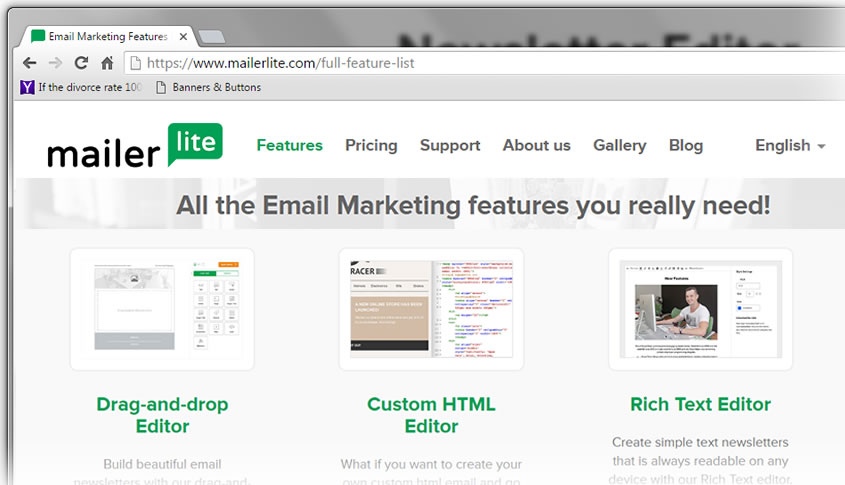845x485 pixels.
Task: Click the 'If the divorce rate' bookmark text
Action: tap(89, 87)
